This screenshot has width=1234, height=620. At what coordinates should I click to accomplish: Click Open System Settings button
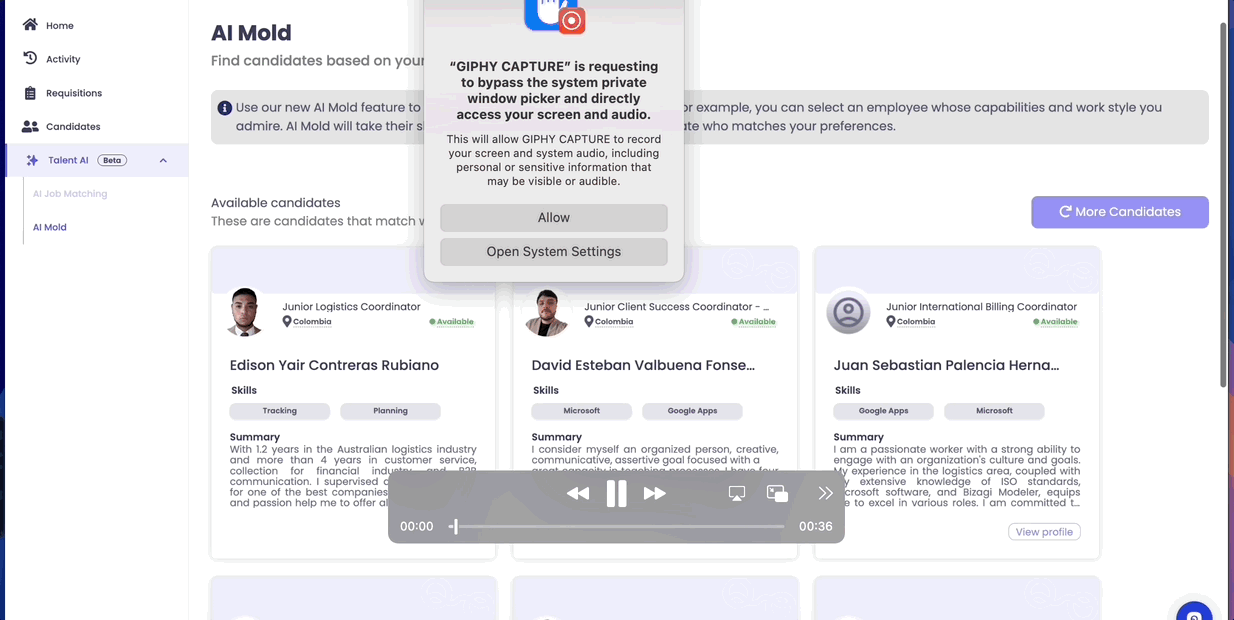point(553,252)
